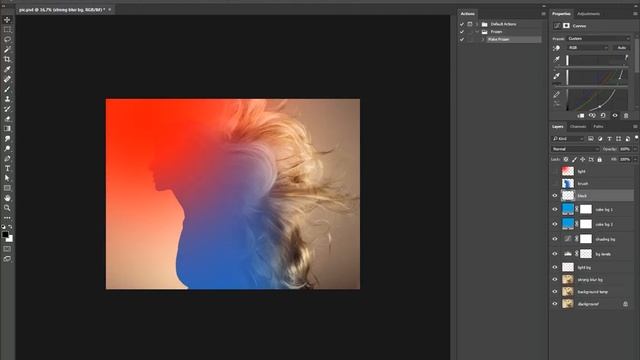Select the Zoom tool
The height and width of the screenshot is (360, 640).
(x=7, y=208)
